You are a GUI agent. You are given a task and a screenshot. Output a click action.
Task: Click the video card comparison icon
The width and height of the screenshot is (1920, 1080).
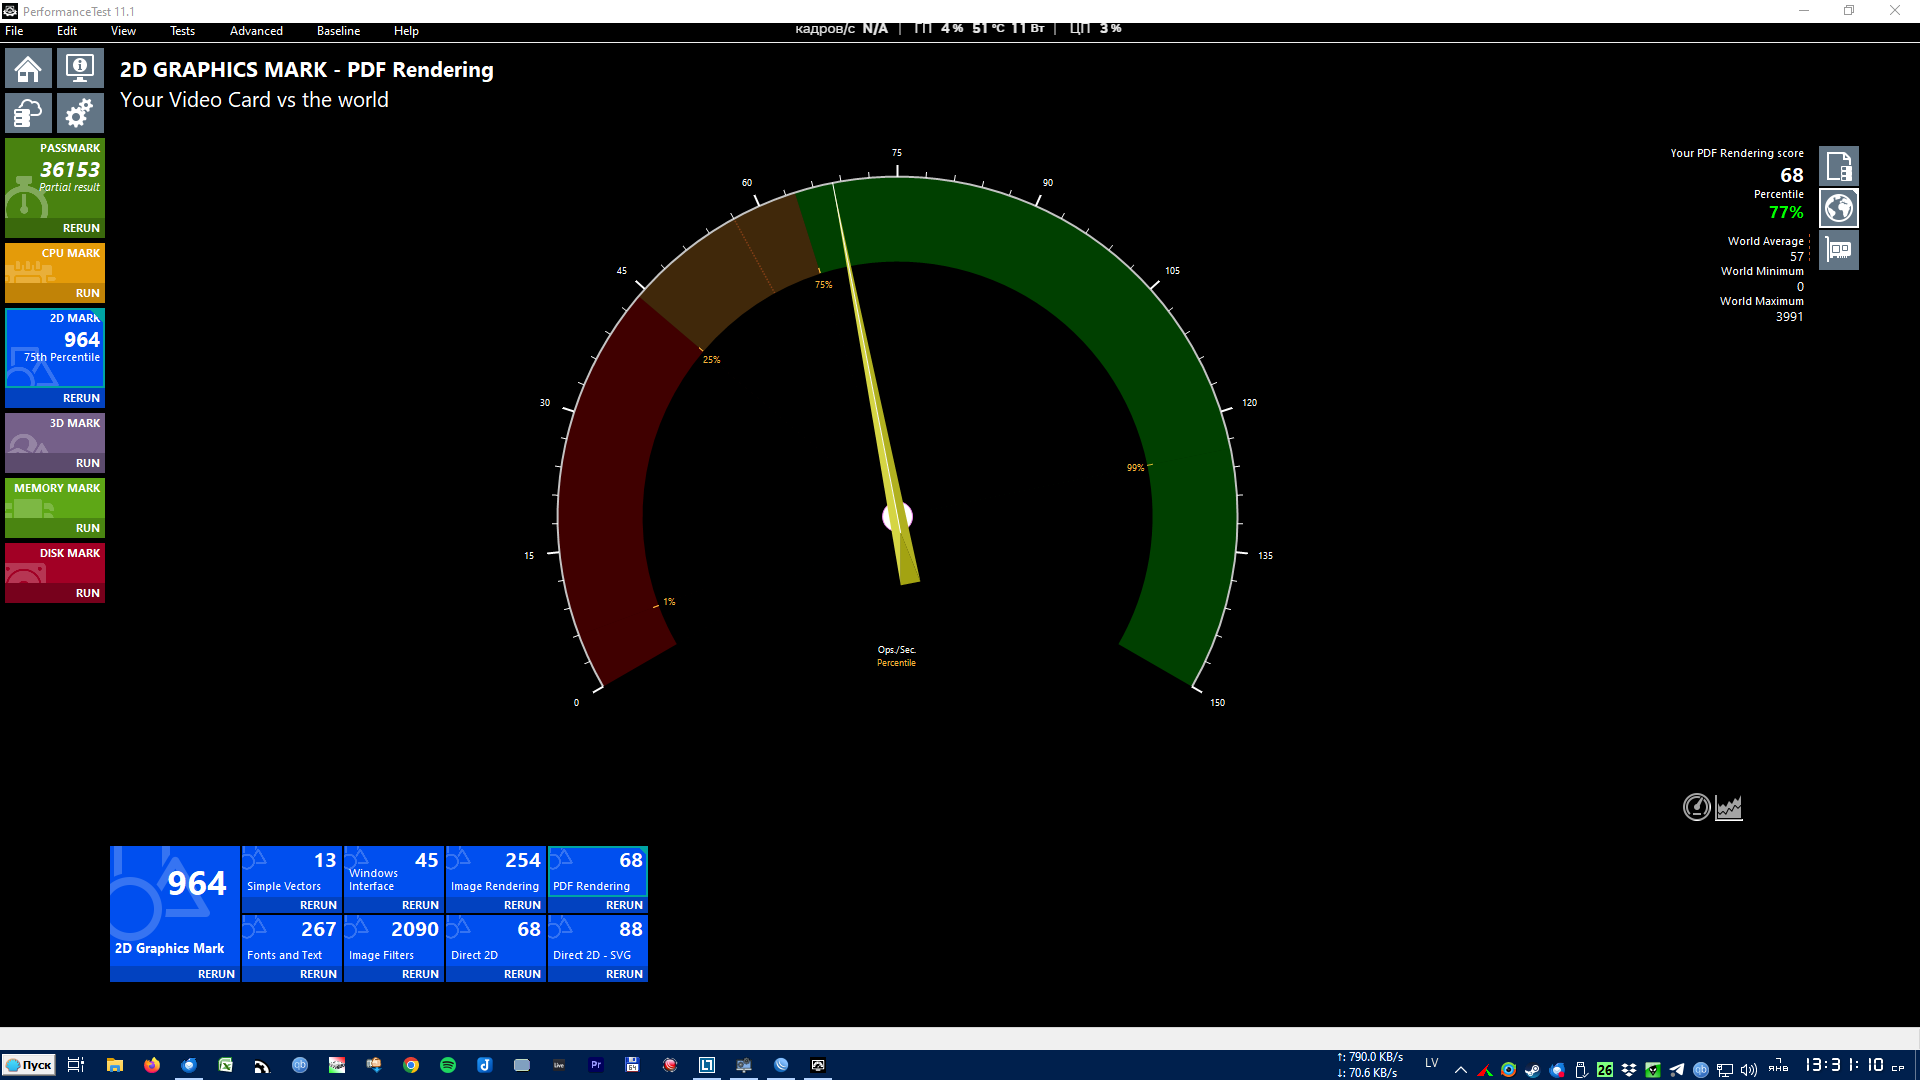coord(1838,250)
